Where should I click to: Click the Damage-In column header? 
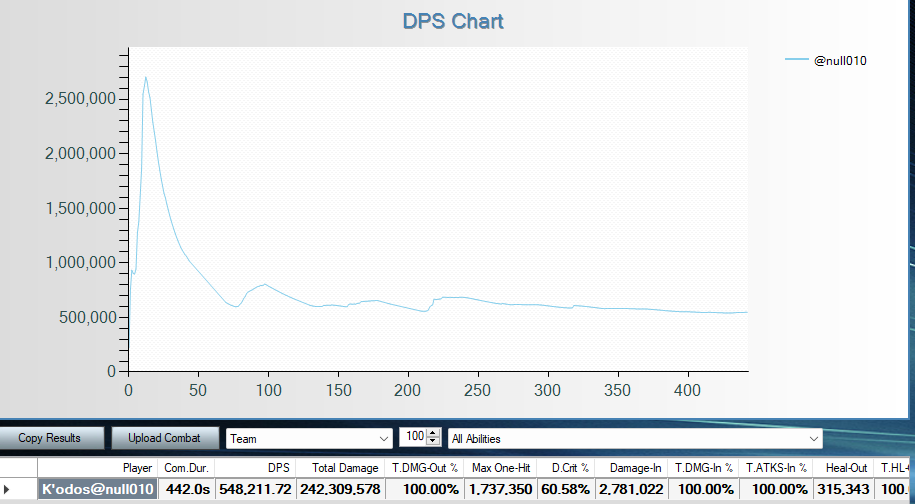635,467
